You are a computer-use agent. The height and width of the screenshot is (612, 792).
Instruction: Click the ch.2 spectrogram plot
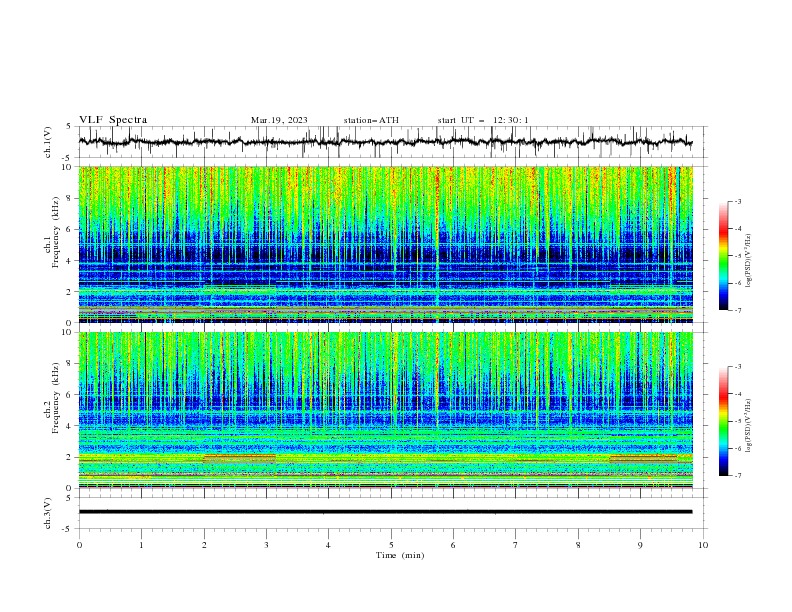385,410
